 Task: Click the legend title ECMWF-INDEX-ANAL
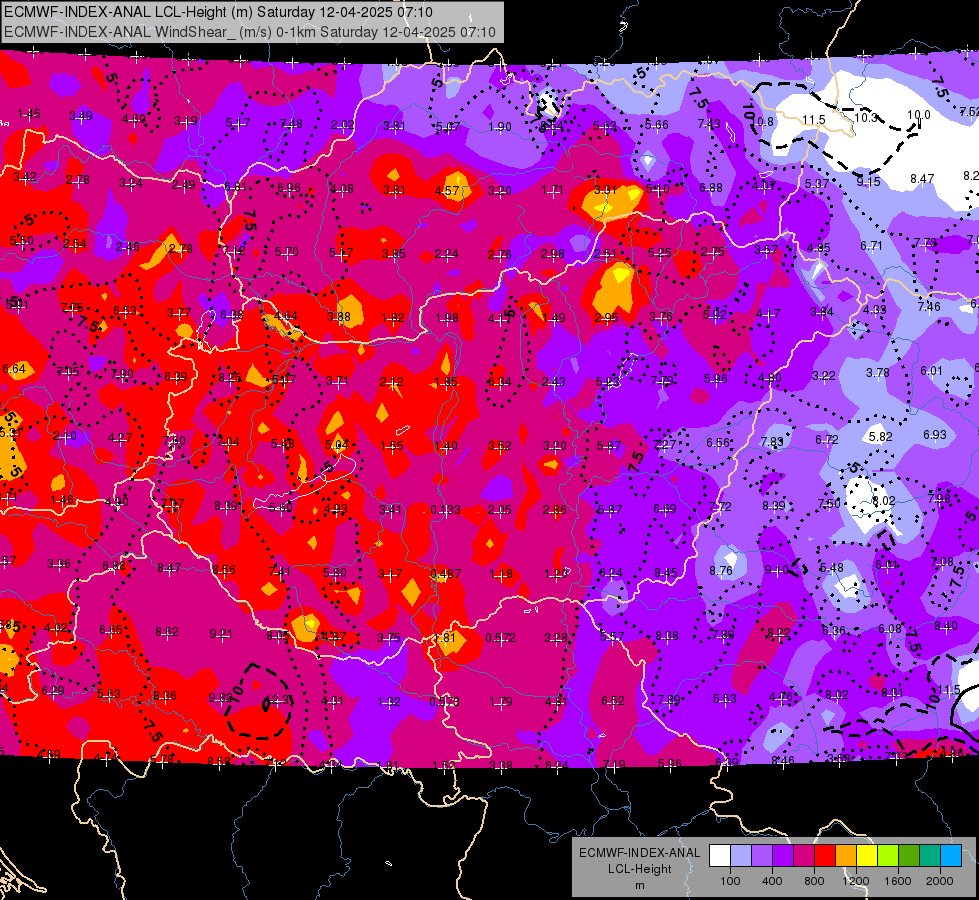[x=639, y=853]
